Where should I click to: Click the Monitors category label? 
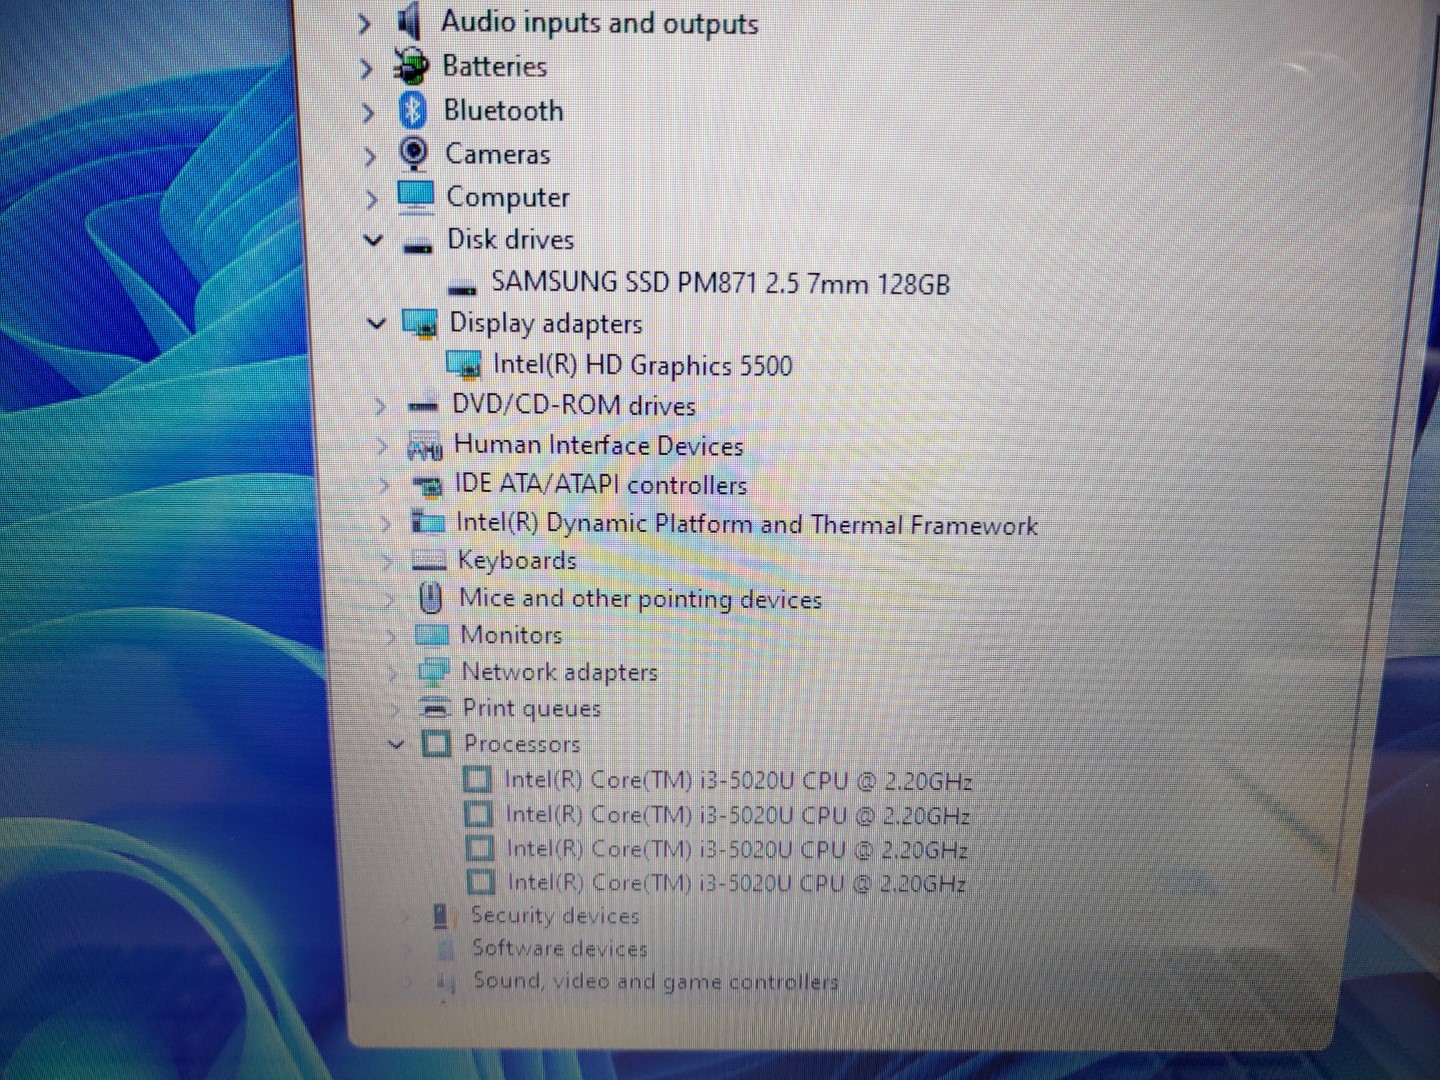coord(510,635)
